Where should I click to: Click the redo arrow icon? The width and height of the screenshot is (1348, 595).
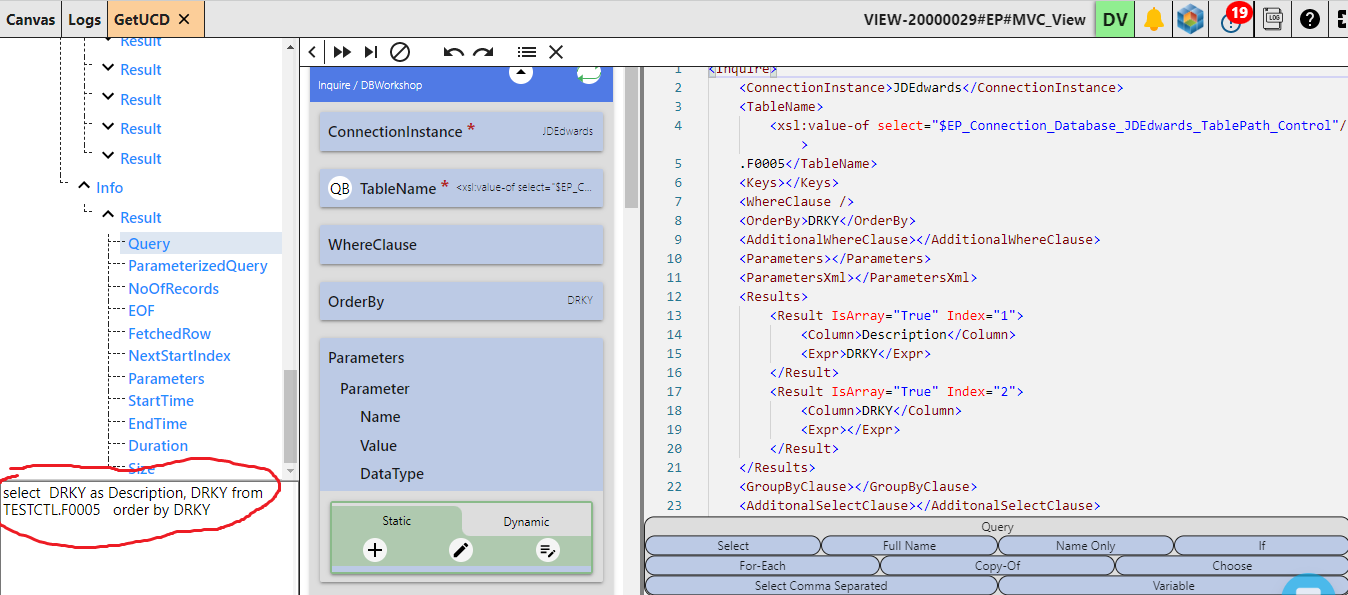click(484, 52)
